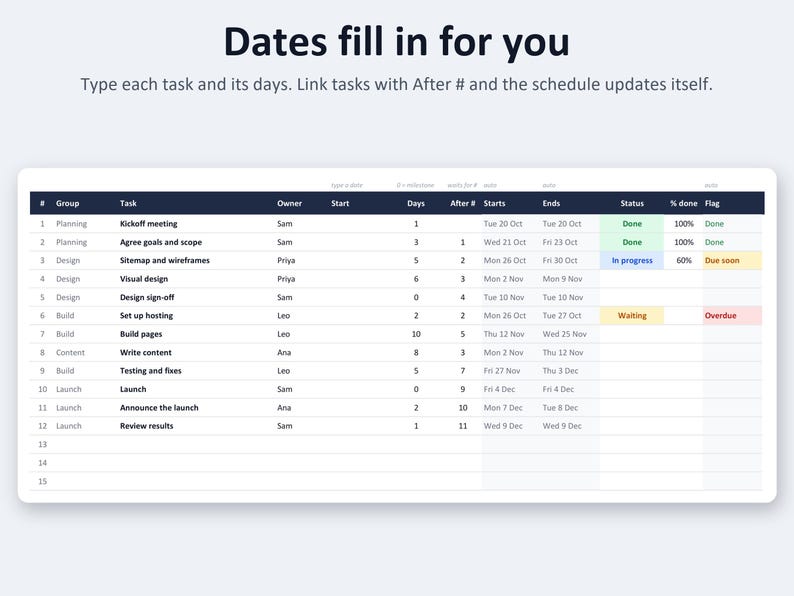Click the empty Task cell in row 13

click(194, 444)
